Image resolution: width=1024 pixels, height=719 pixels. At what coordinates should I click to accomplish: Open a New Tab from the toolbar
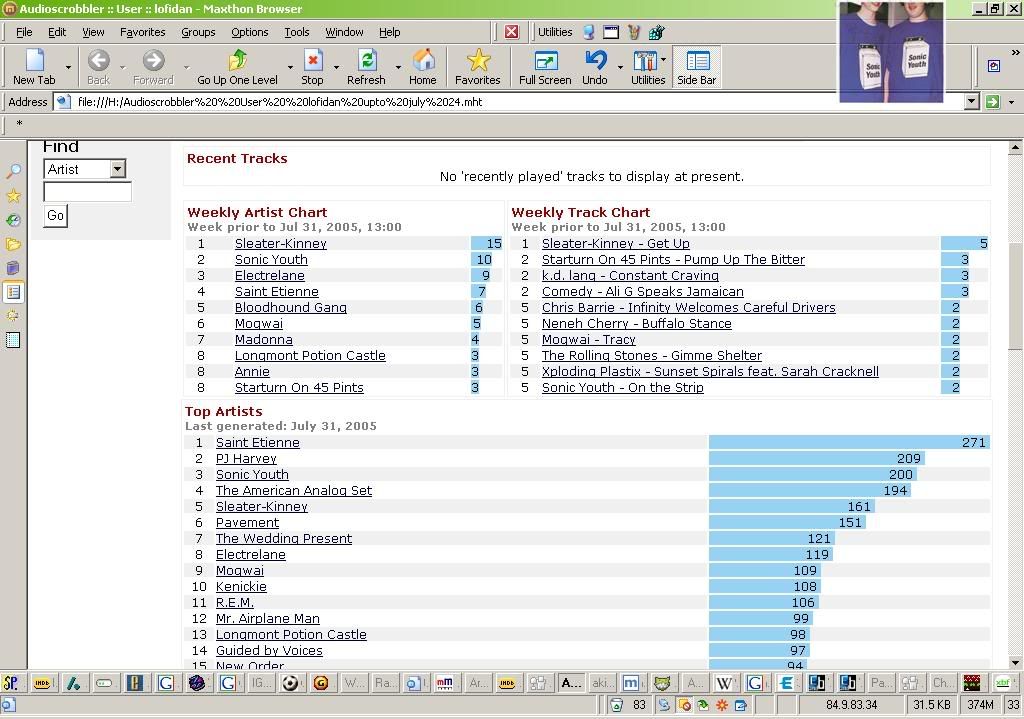(34, 66)
